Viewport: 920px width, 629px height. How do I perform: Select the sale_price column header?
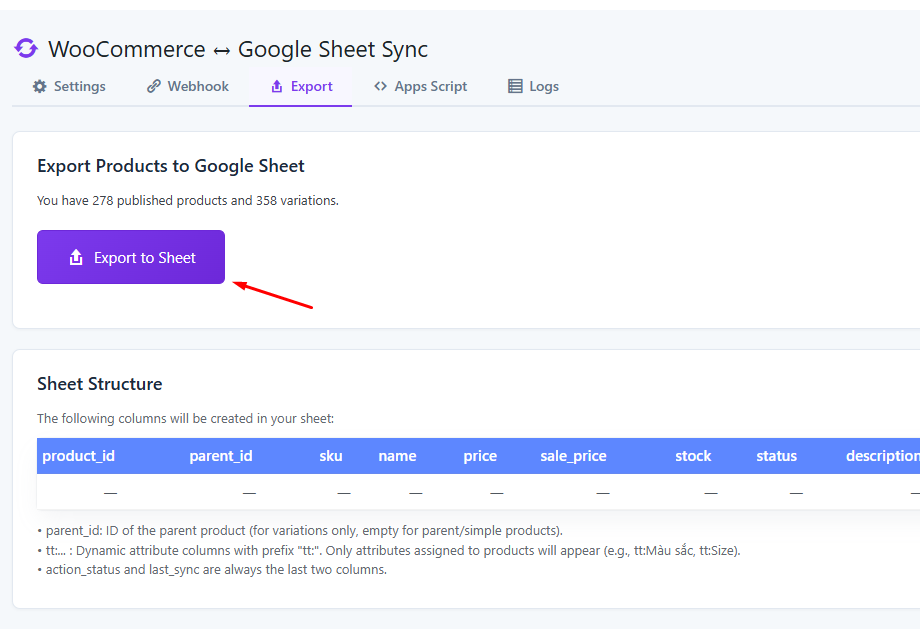573,456
